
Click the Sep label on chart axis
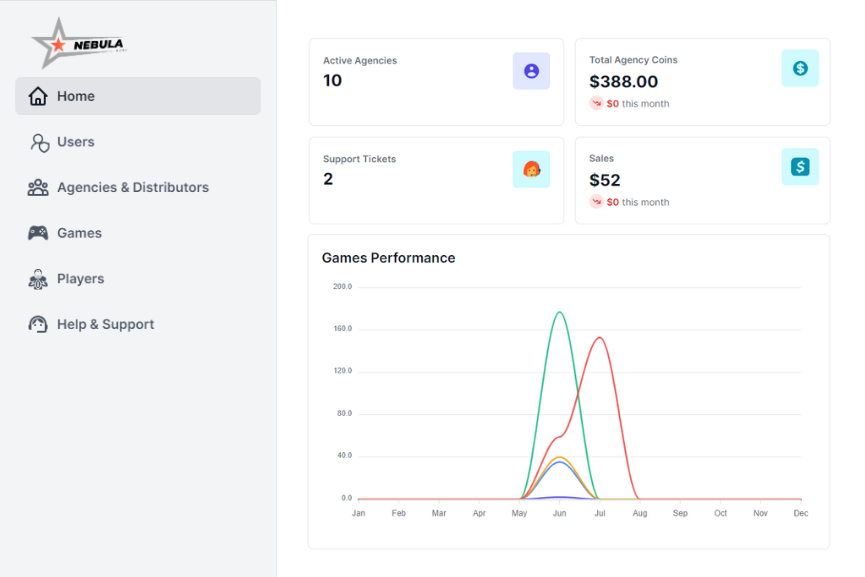click(680, 513)
